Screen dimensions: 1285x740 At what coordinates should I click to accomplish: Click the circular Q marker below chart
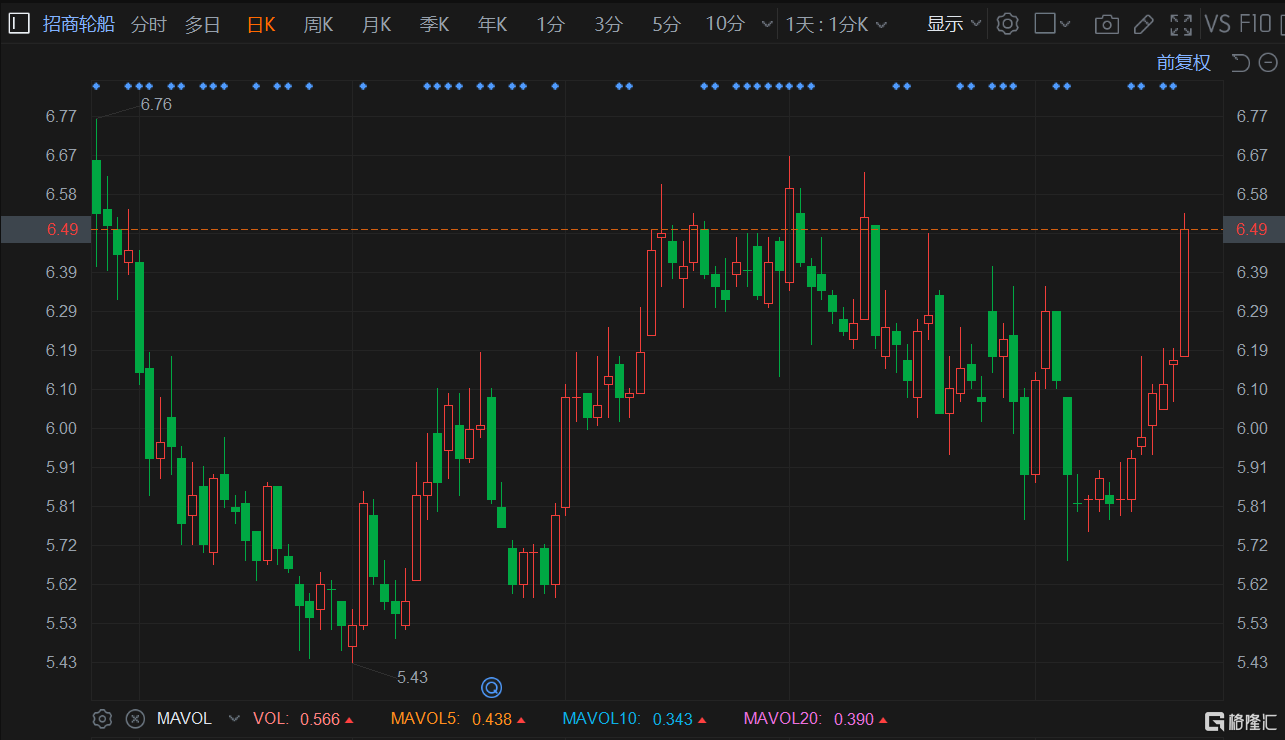pyautogui.click(x=491, y=687)
